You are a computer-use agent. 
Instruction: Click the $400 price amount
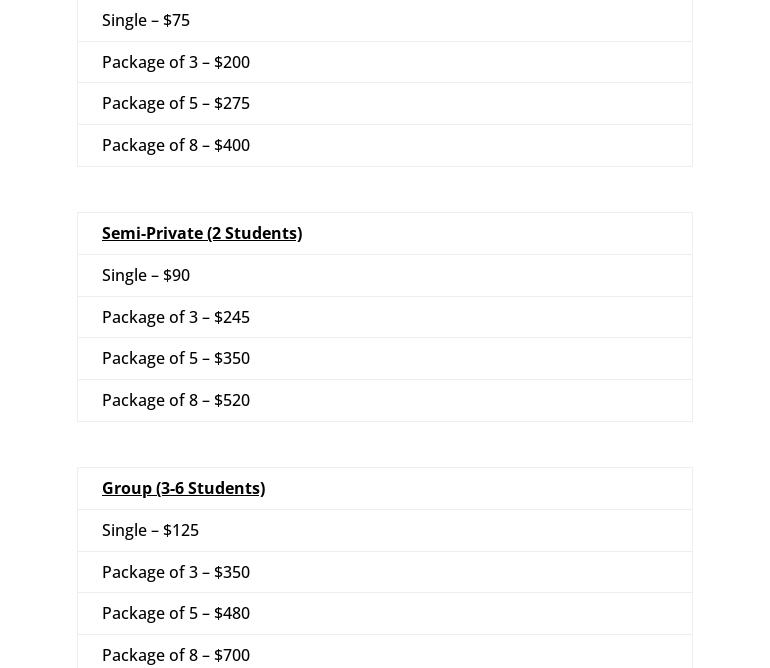[x=232, y=145]
